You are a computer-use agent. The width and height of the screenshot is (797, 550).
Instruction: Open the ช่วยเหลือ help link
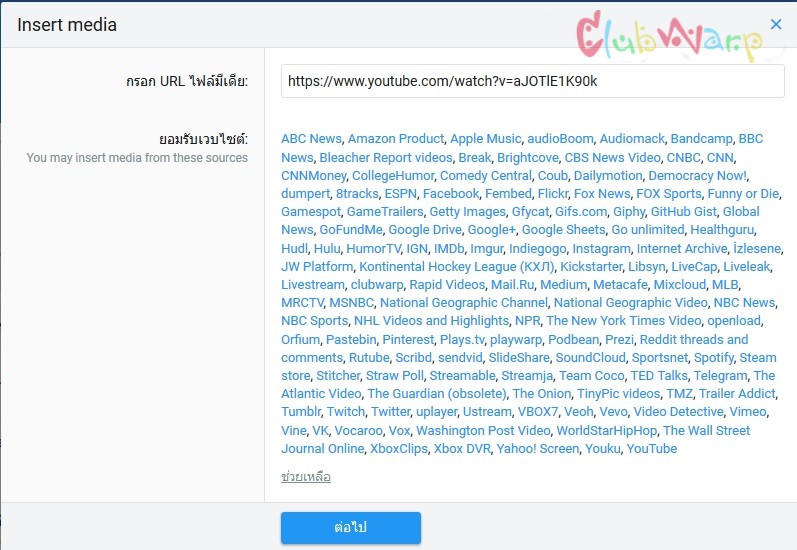(x=306, y=477)
